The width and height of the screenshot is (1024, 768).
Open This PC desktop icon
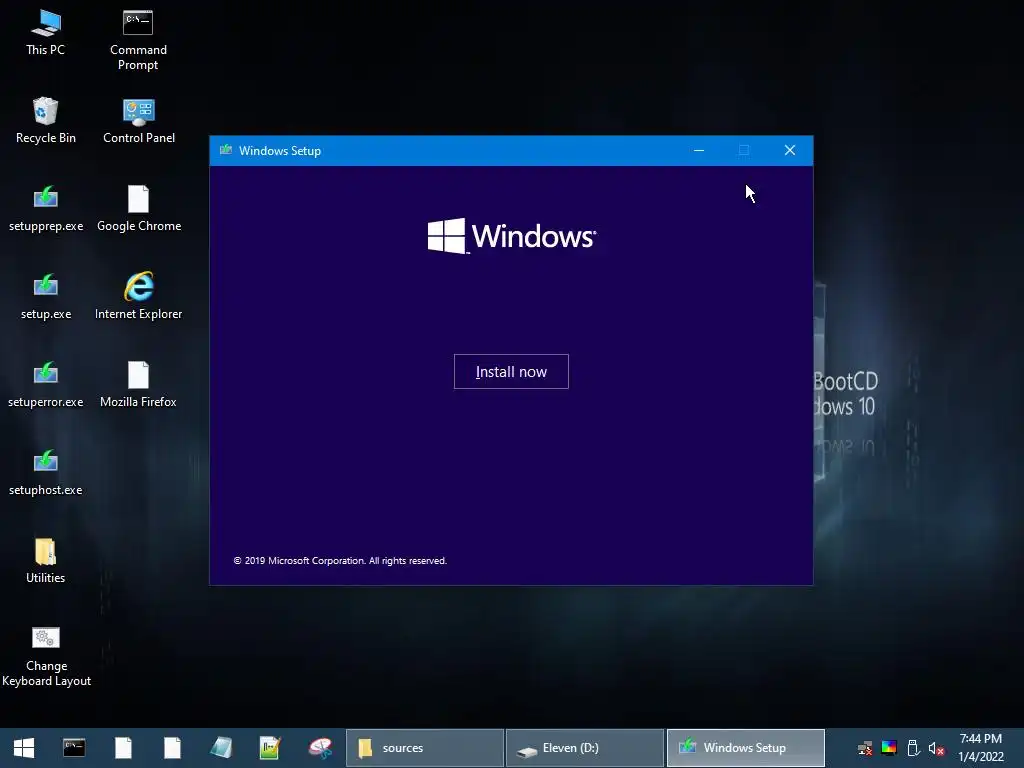click(x=46, y=33)
